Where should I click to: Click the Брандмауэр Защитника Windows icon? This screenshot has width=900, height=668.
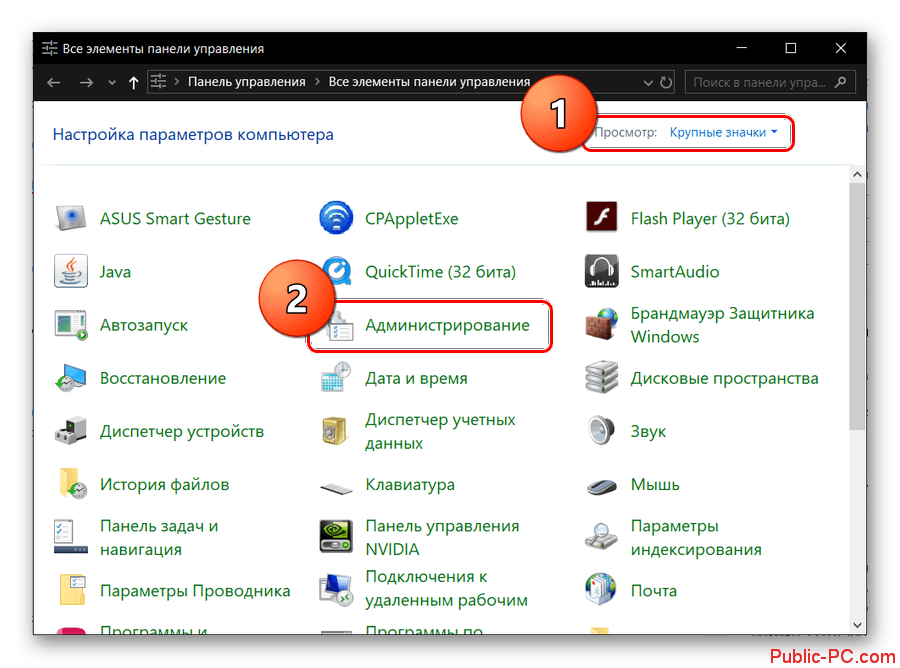601,325
